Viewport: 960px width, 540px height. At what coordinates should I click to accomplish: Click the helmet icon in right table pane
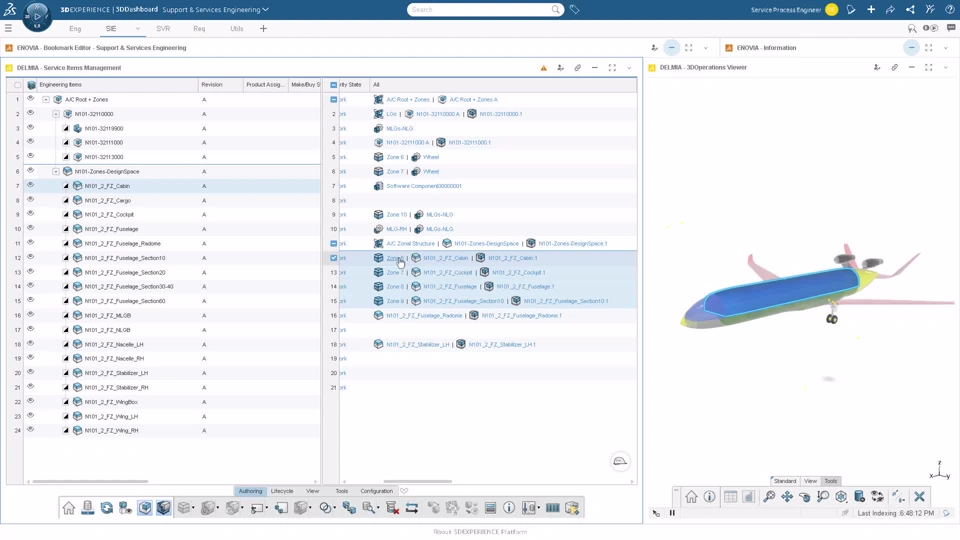click(x=620, y=461)
